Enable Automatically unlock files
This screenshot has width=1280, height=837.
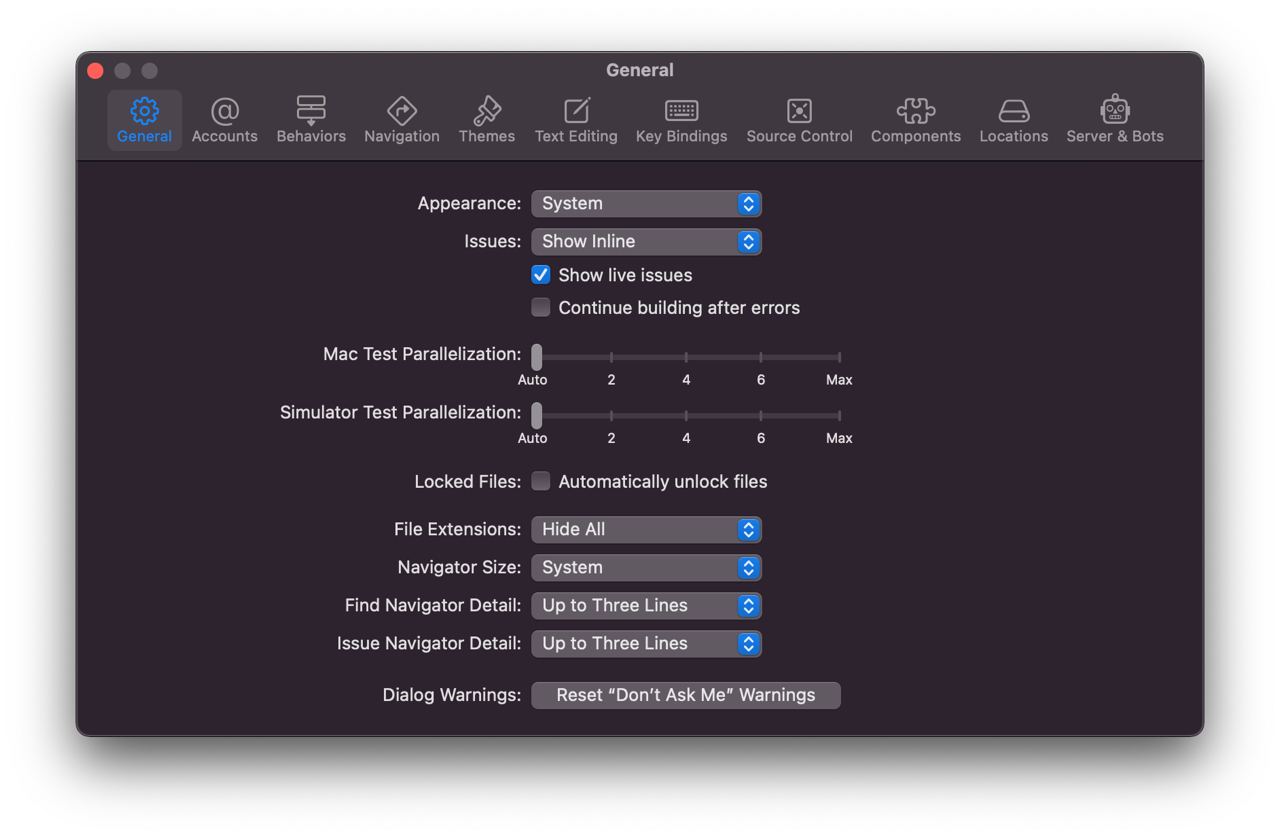541,481
